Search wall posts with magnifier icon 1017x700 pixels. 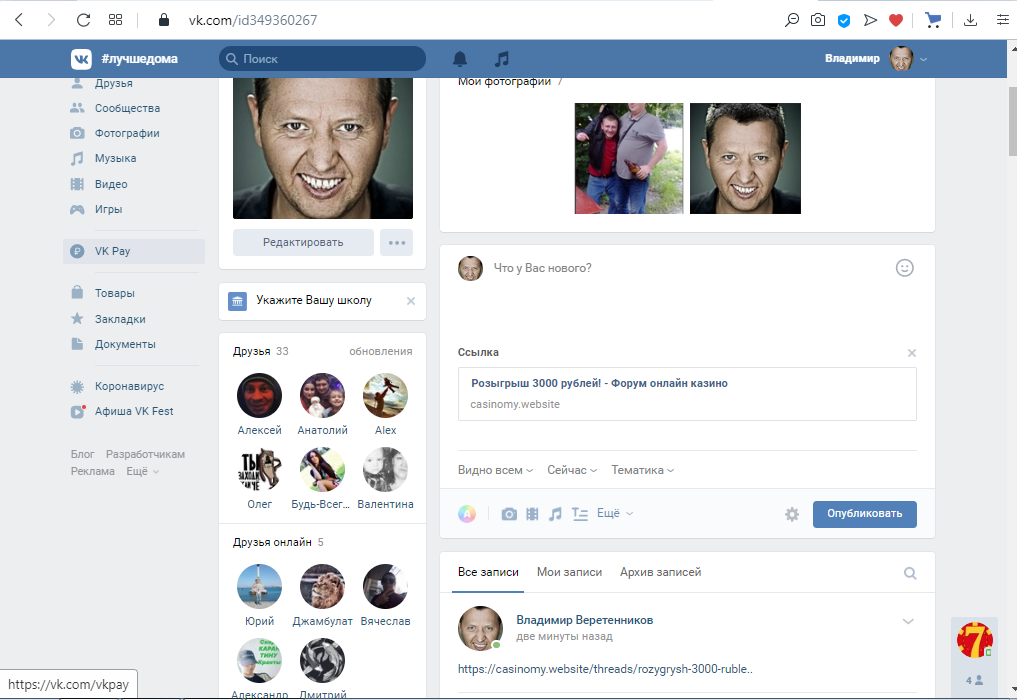pos(910,573)
